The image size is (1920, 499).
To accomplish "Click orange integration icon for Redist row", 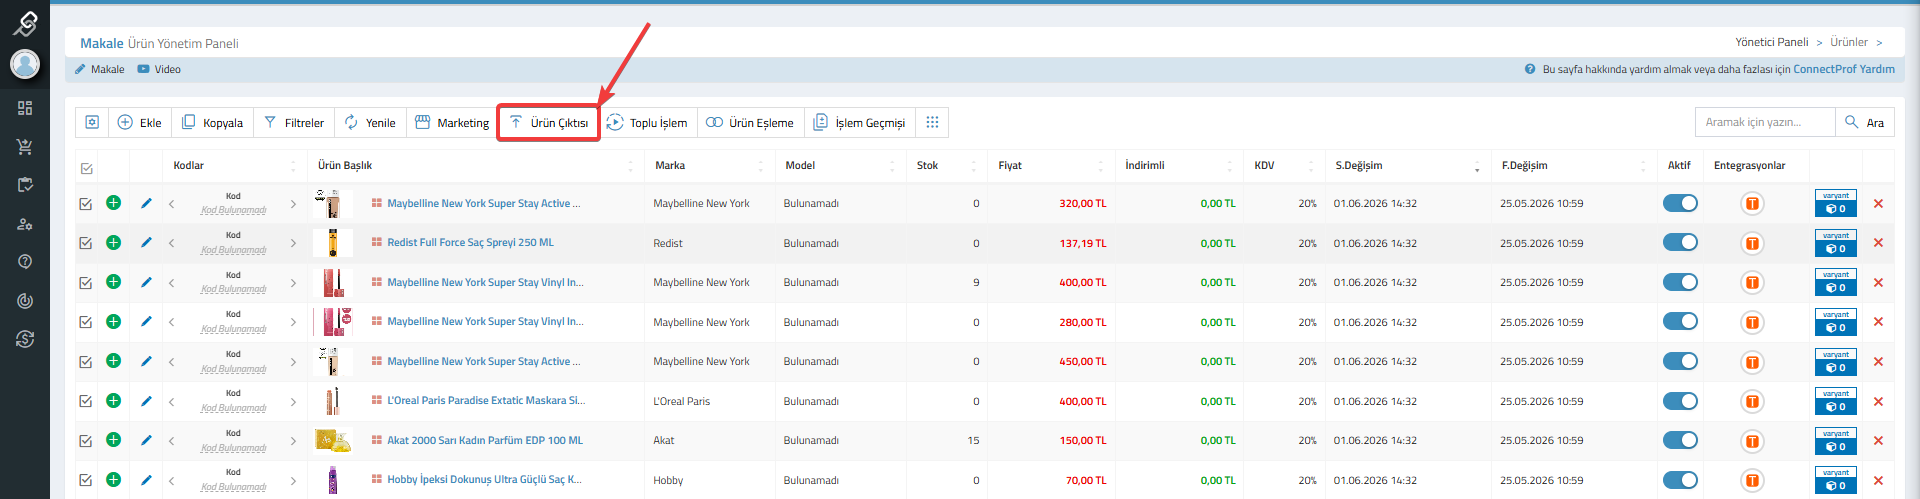I will point(1752,243).
